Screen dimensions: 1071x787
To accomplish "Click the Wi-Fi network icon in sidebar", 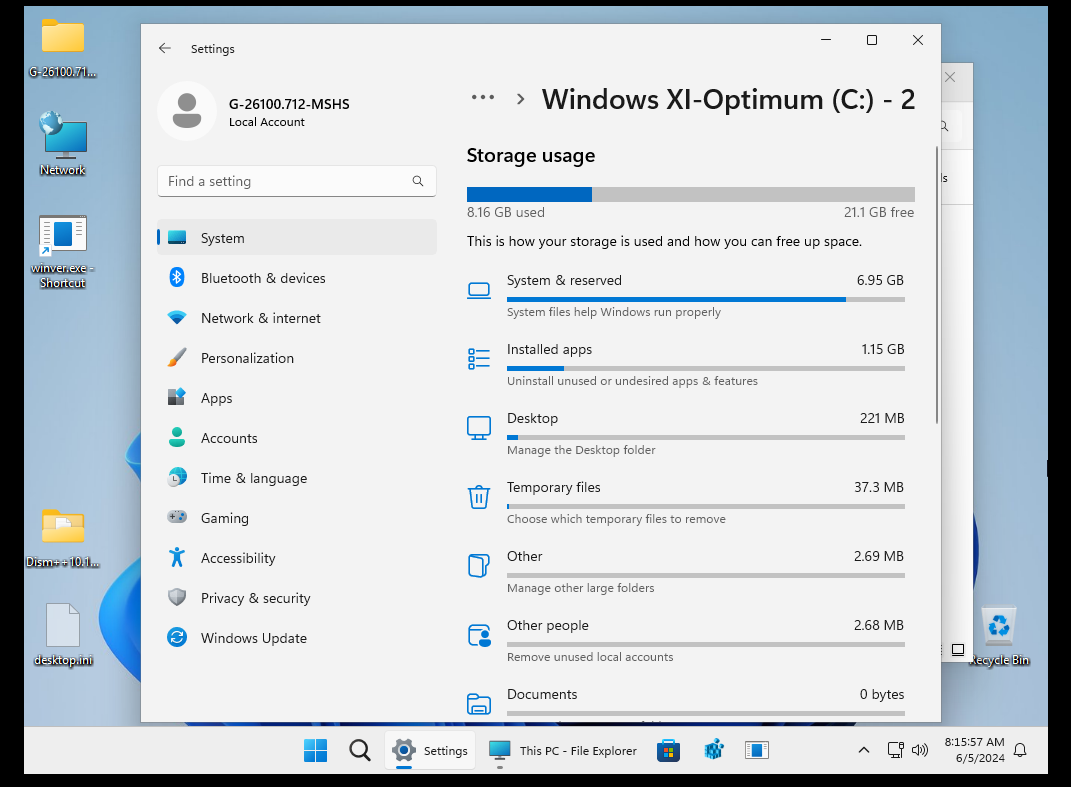I will point(177,318).
